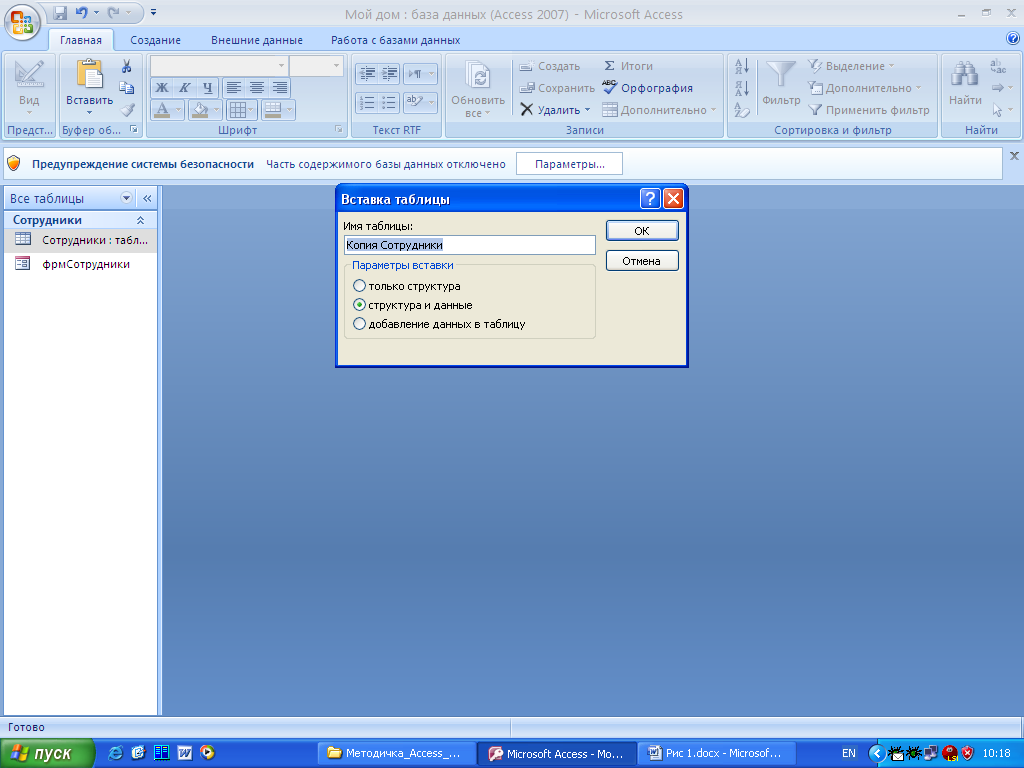
Task: Click the Параметры... security button
Action: tap(569, 164)
